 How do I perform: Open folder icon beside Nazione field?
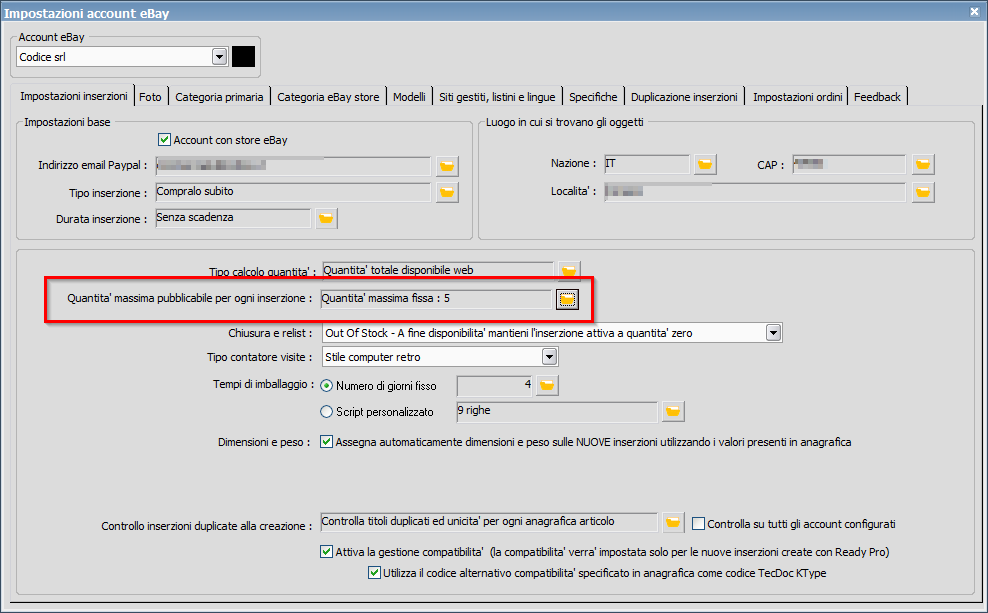(x=704, y=164)
